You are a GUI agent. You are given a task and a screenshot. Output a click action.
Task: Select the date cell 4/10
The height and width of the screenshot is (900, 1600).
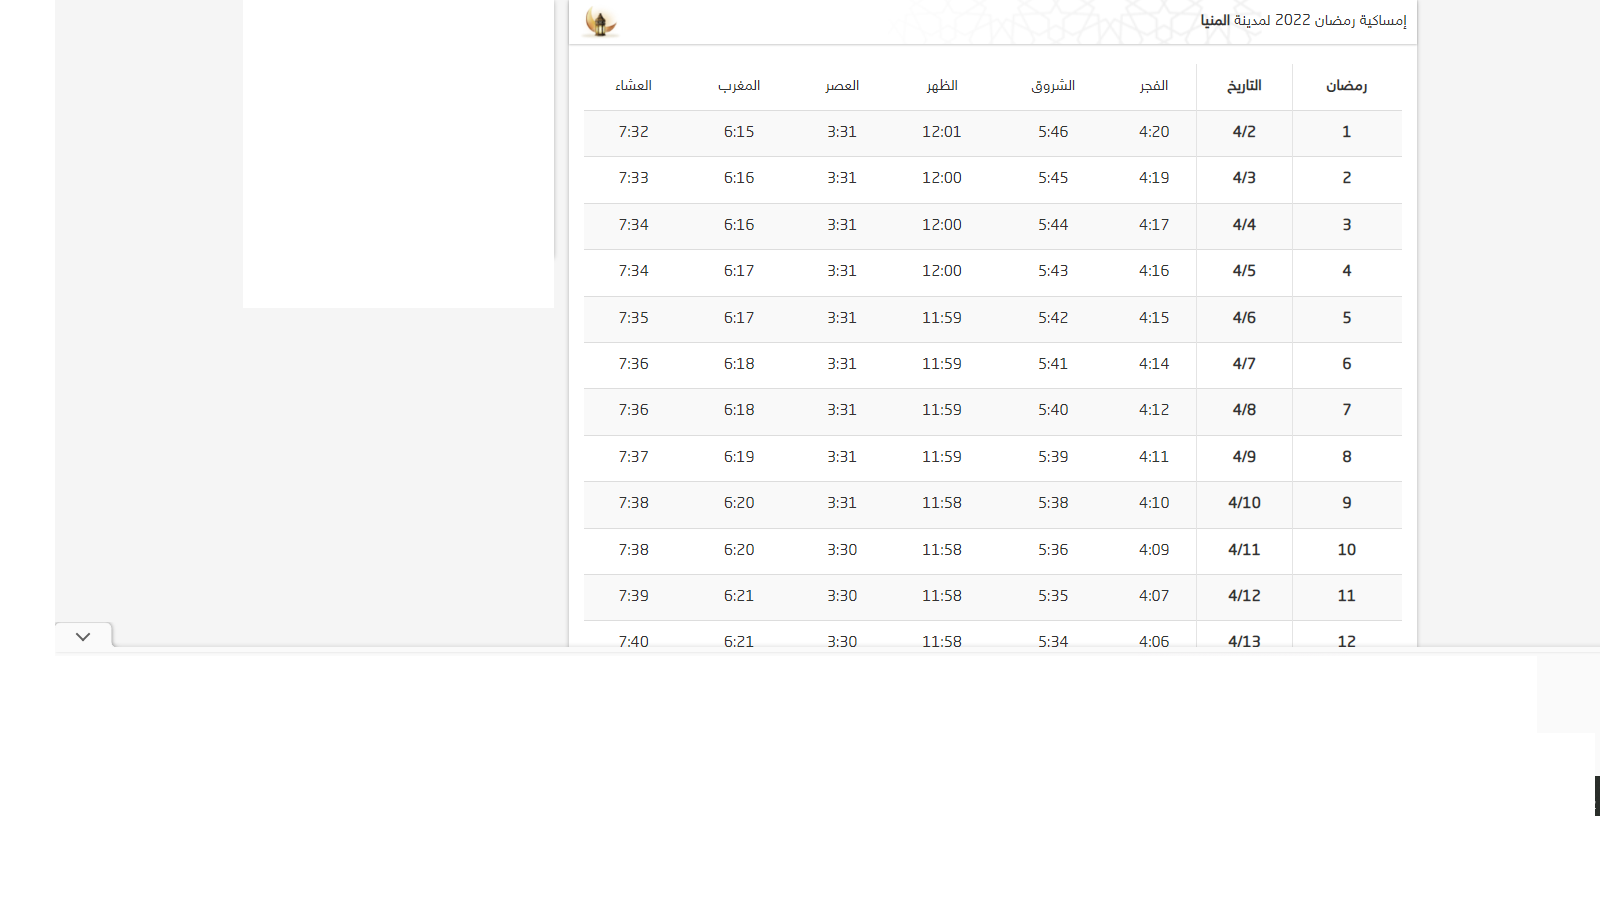click(1244, 503)
